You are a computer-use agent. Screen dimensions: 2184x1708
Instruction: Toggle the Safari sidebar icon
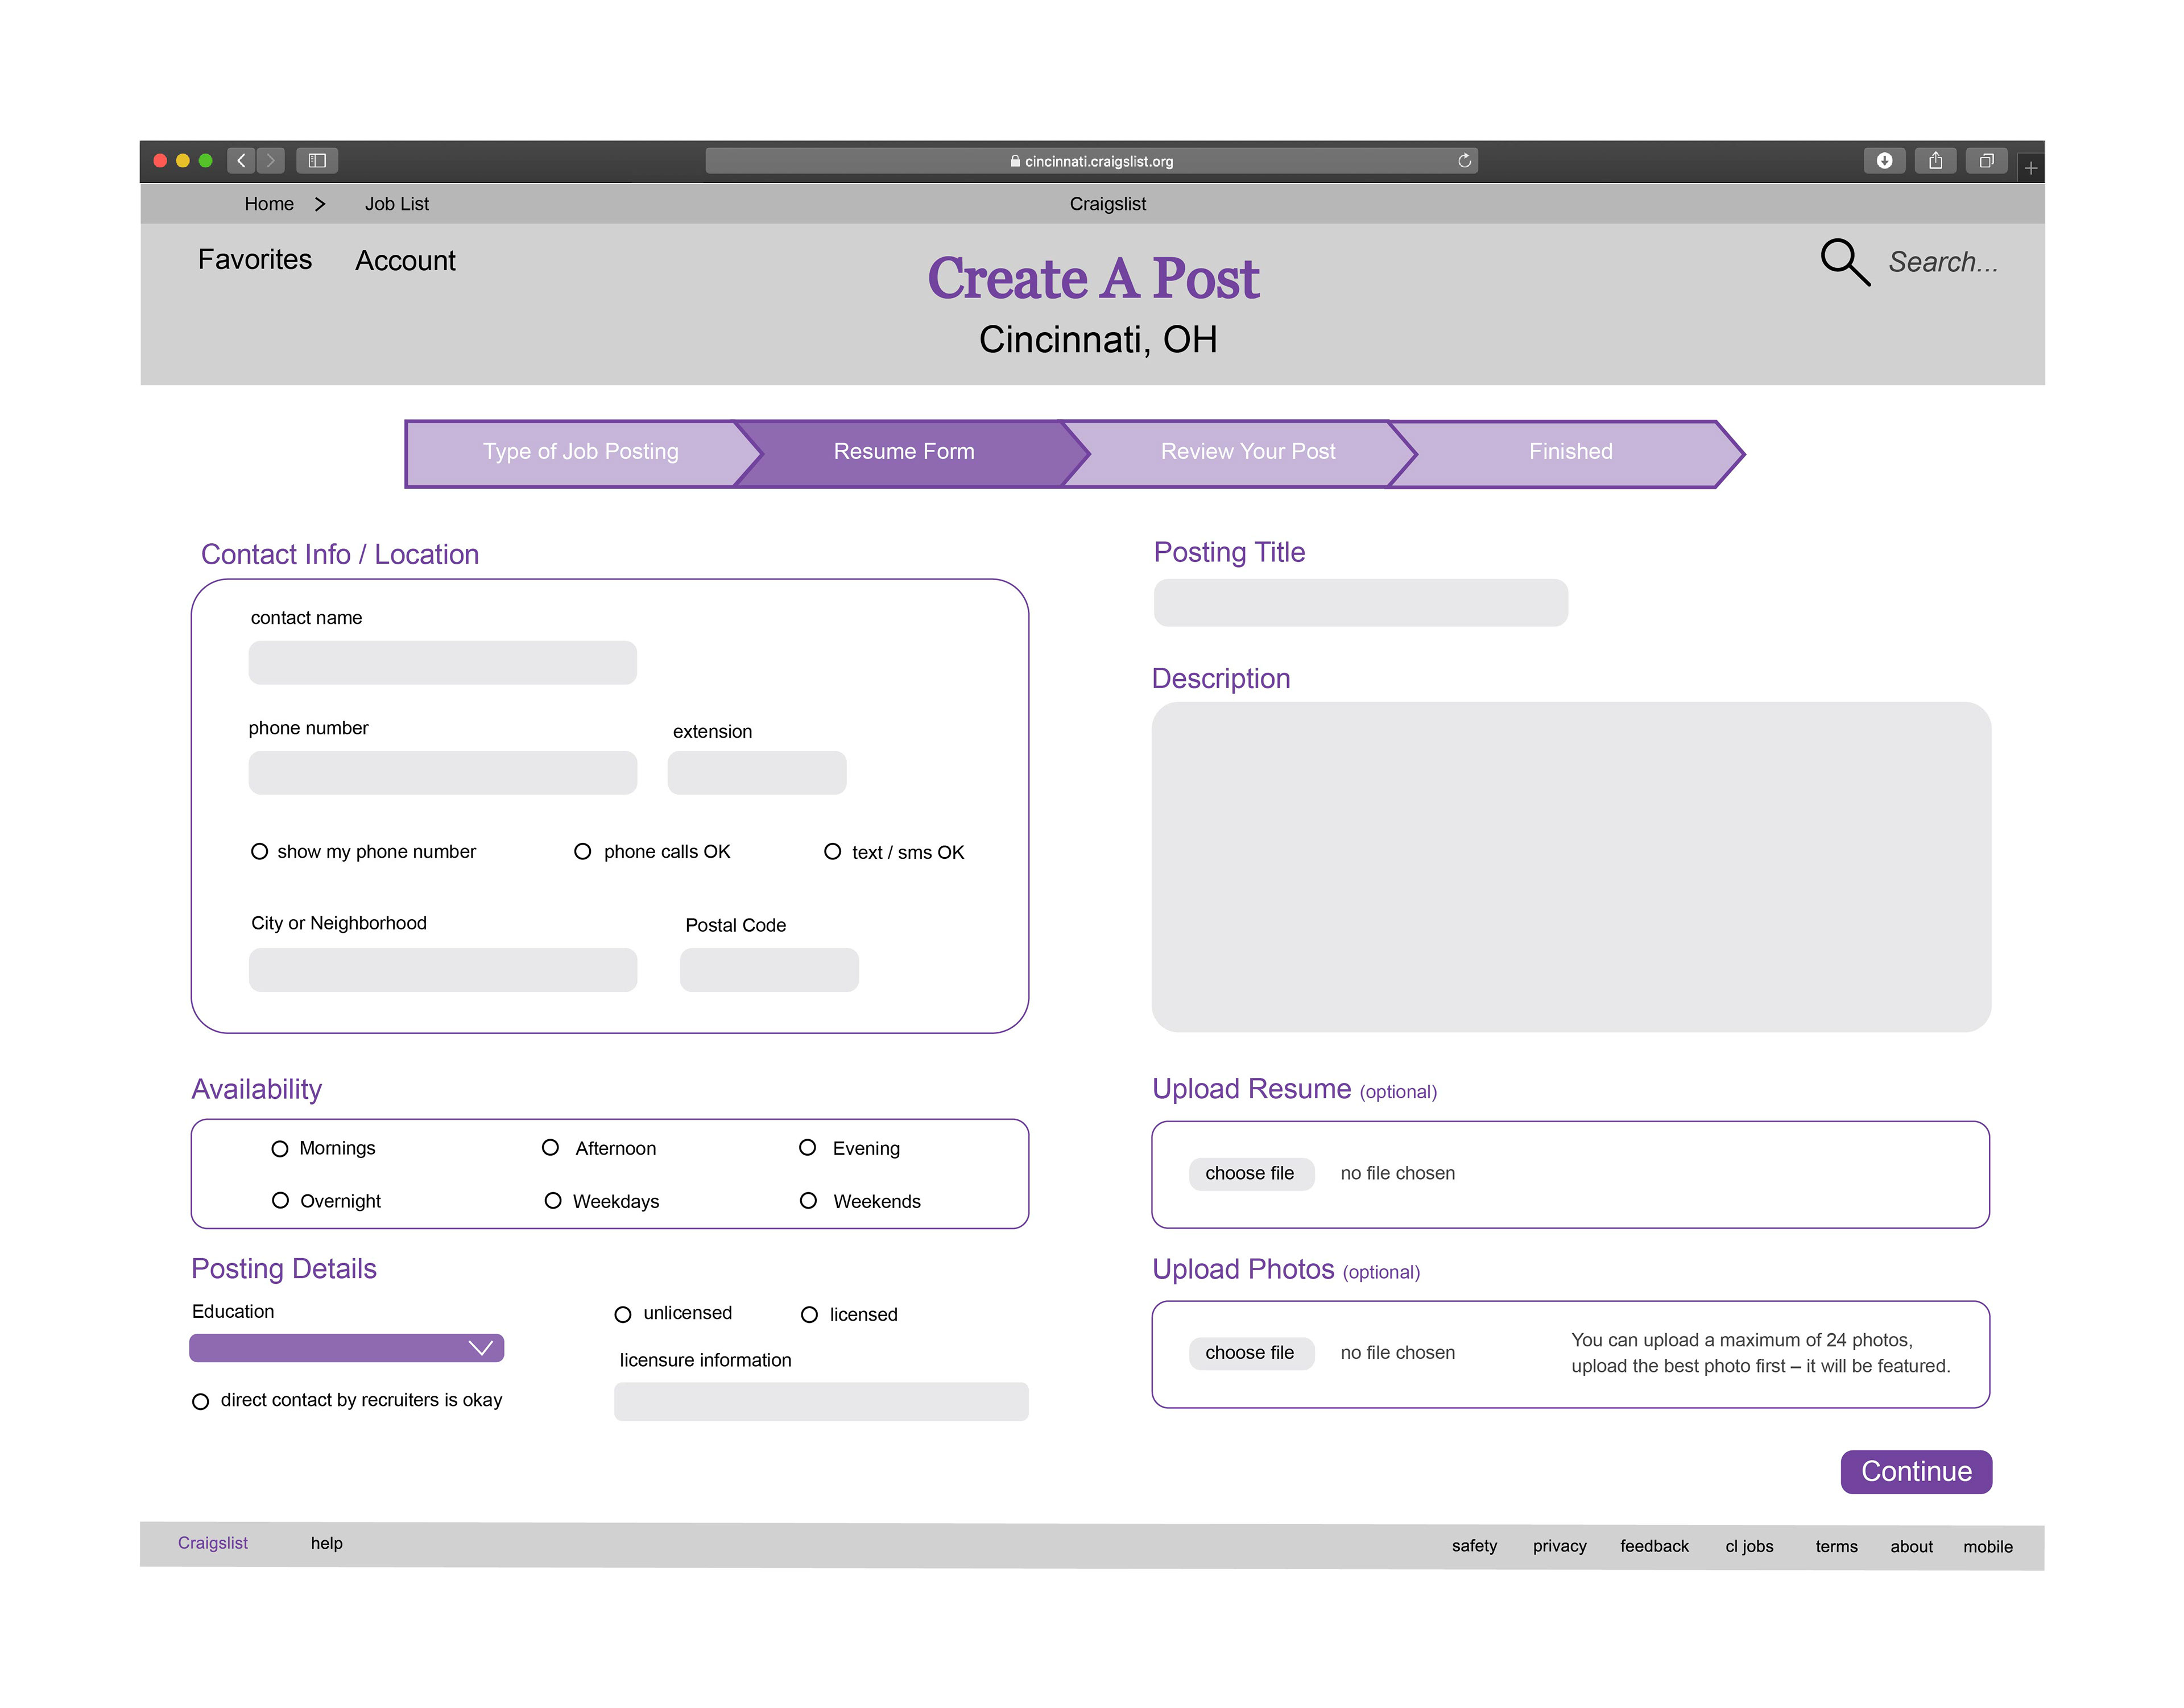point(317,160)
